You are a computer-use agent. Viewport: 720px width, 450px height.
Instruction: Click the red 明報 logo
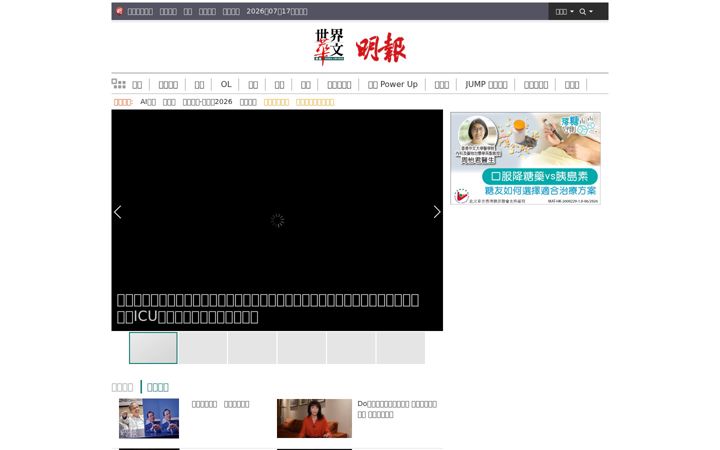(x=381, y=47)
